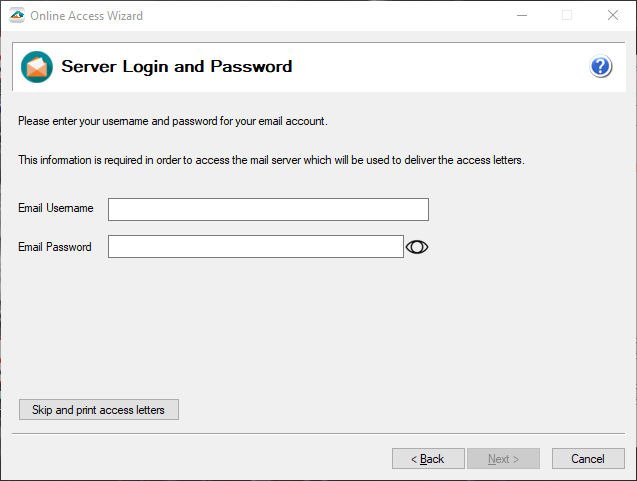Click the greyed-out Next button
Screen dimensions: 637x481
click(x=503, y=459)
